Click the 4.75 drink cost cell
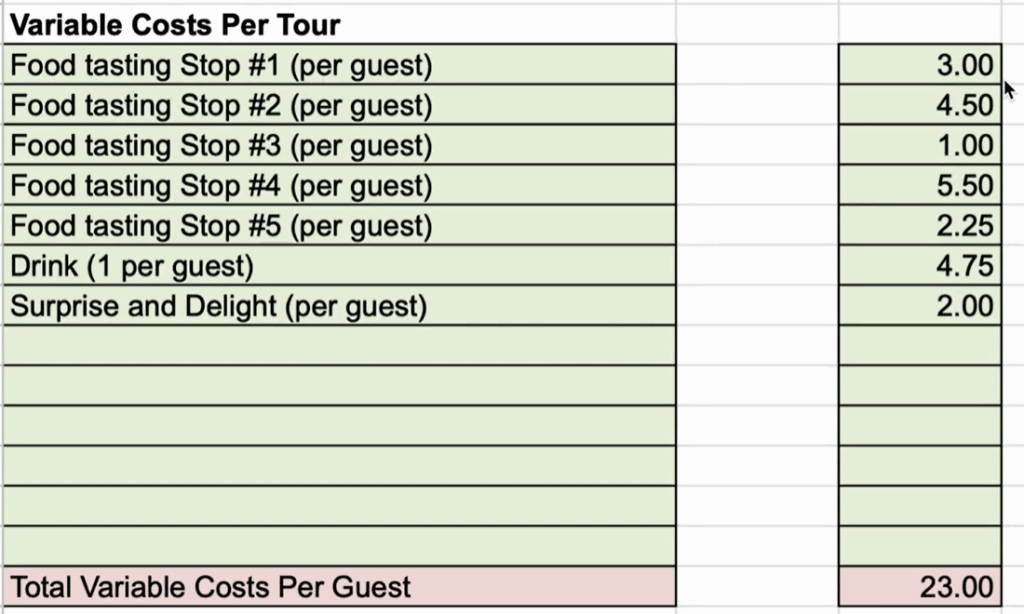 920,265
